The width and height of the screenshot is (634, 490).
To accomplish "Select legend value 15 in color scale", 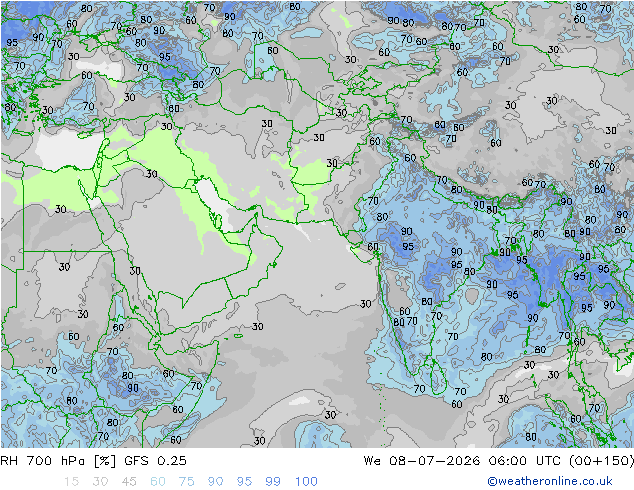I will pos(71,482).
